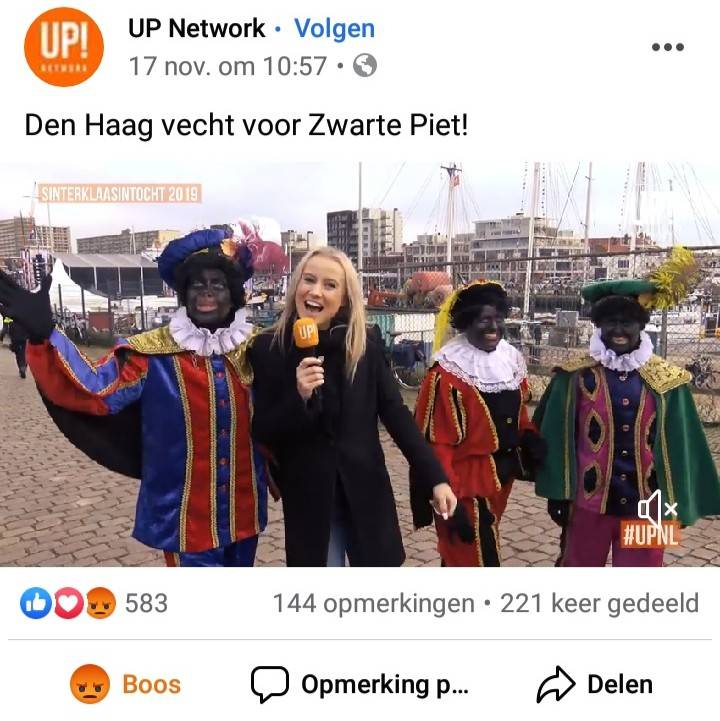Click the share arrow icon

(x=555, y=684)
